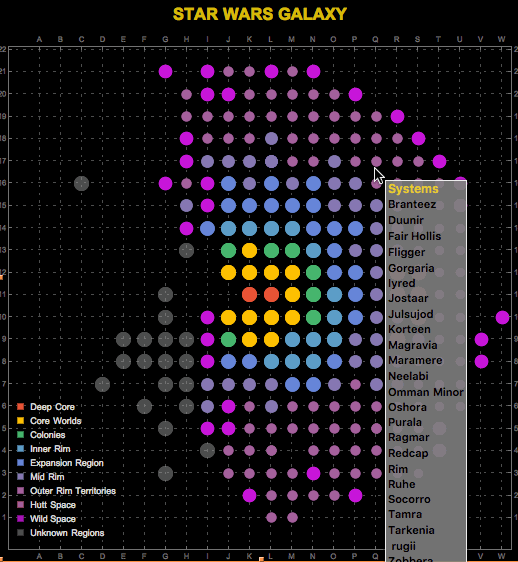Select 'Korteen' in the Systems list
The height and width of the screenshot is (562, 518).
point(409,329)
